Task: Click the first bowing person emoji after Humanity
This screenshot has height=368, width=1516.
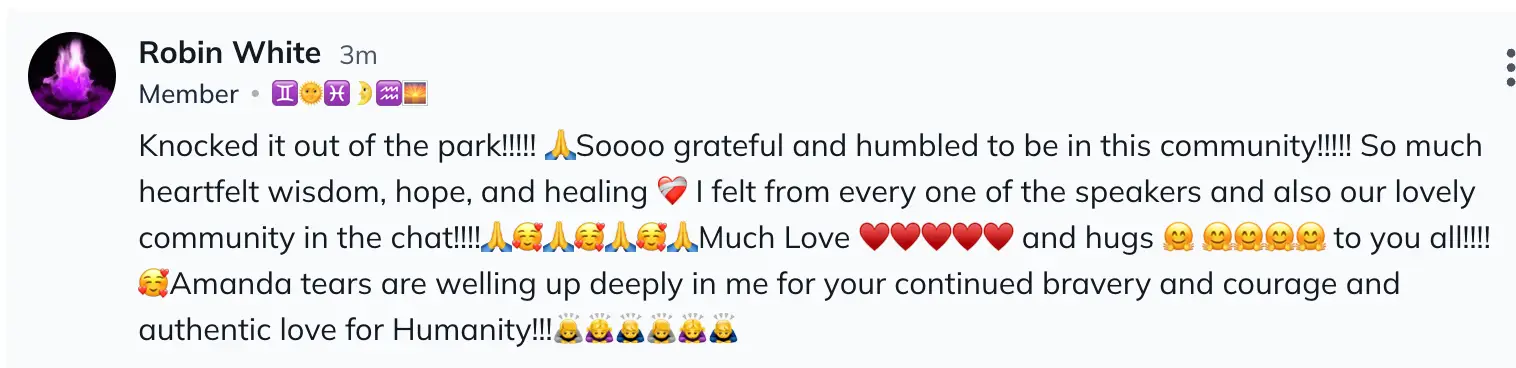Action: coord(568,330)
